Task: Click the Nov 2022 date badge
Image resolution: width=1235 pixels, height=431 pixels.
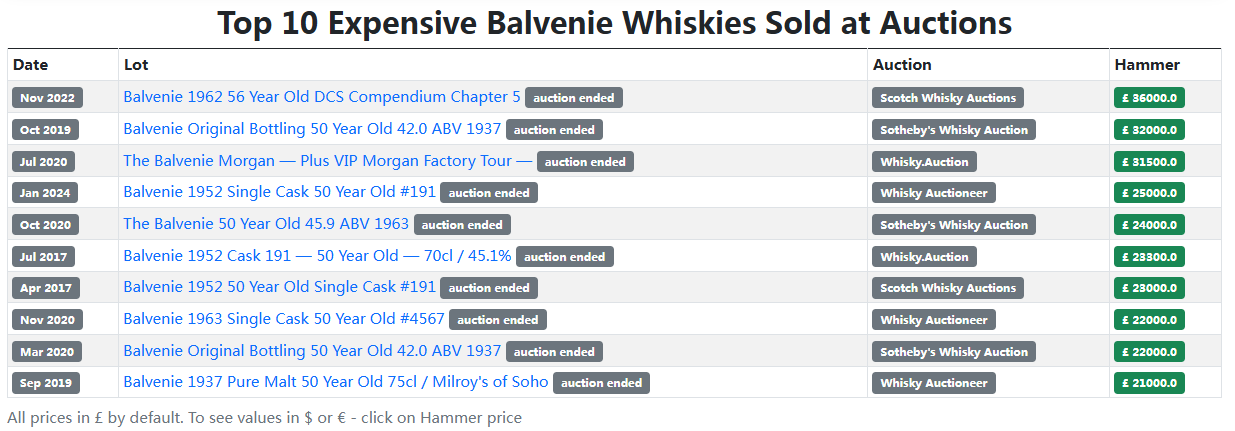Action: pos(47,98)
